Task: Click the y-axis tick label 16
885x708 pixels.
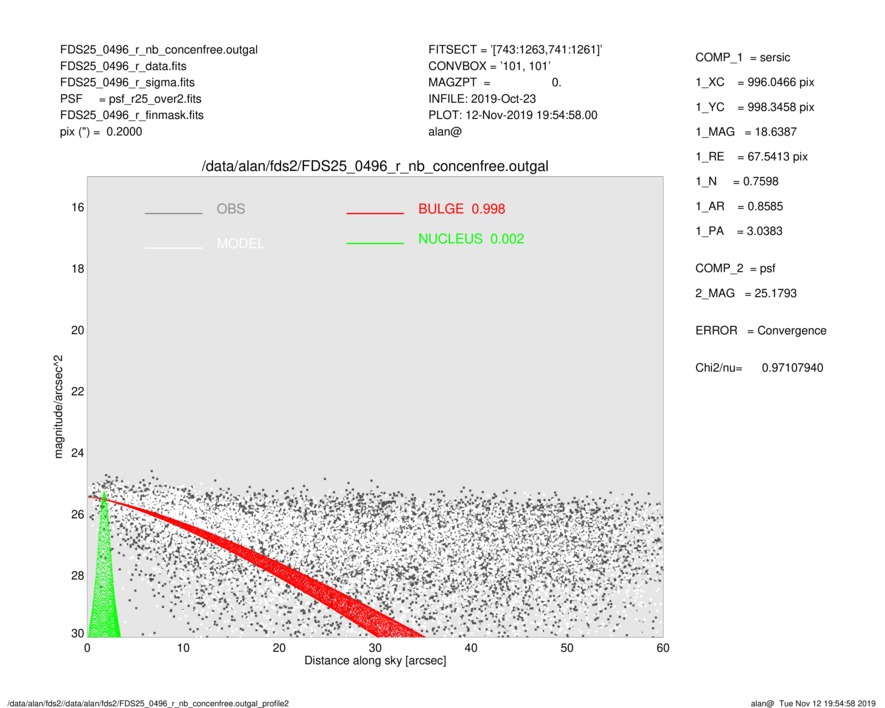Action: tap(77, 208)
